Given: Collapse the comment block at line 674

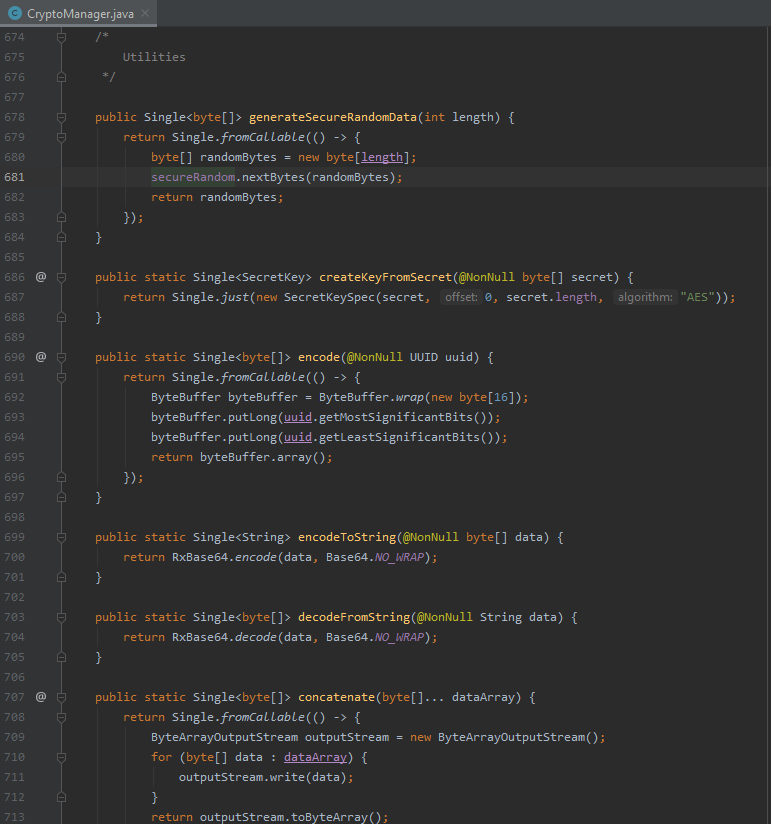Looking at the screenshot, I should point(61,37).
